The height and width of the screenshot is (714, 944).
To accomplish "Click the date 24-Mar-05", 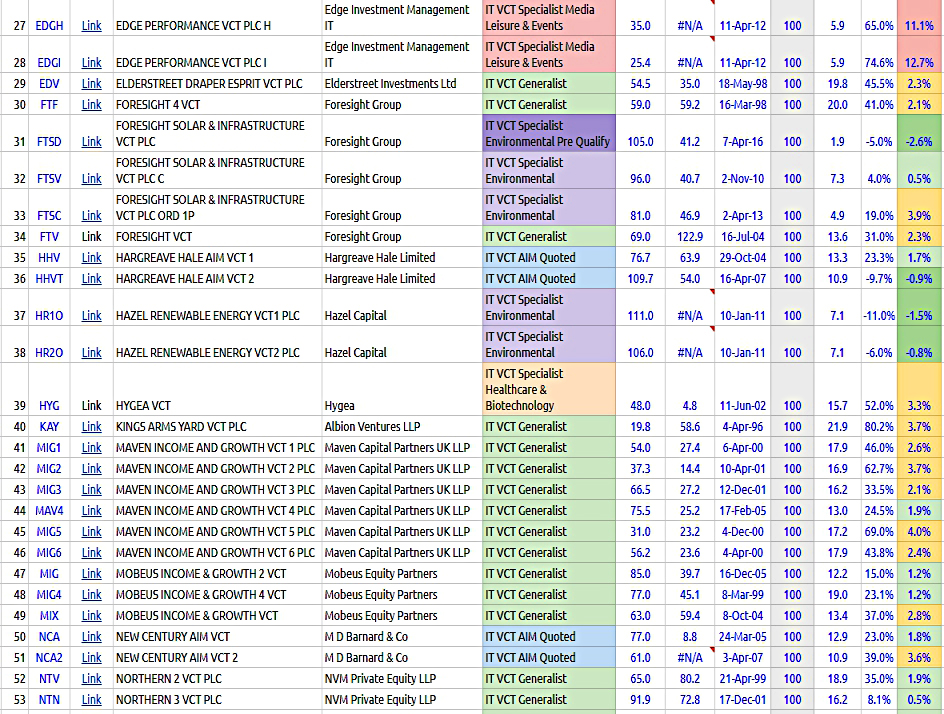I will [x=743, y=637].
